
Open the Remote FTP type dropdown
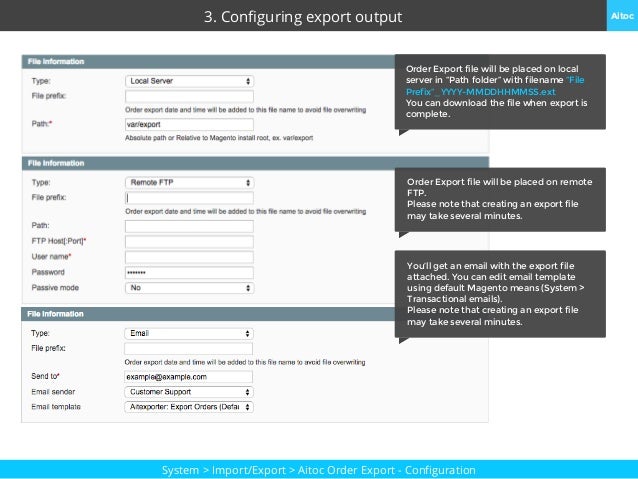pyautogui.click(x=189, y=183)
